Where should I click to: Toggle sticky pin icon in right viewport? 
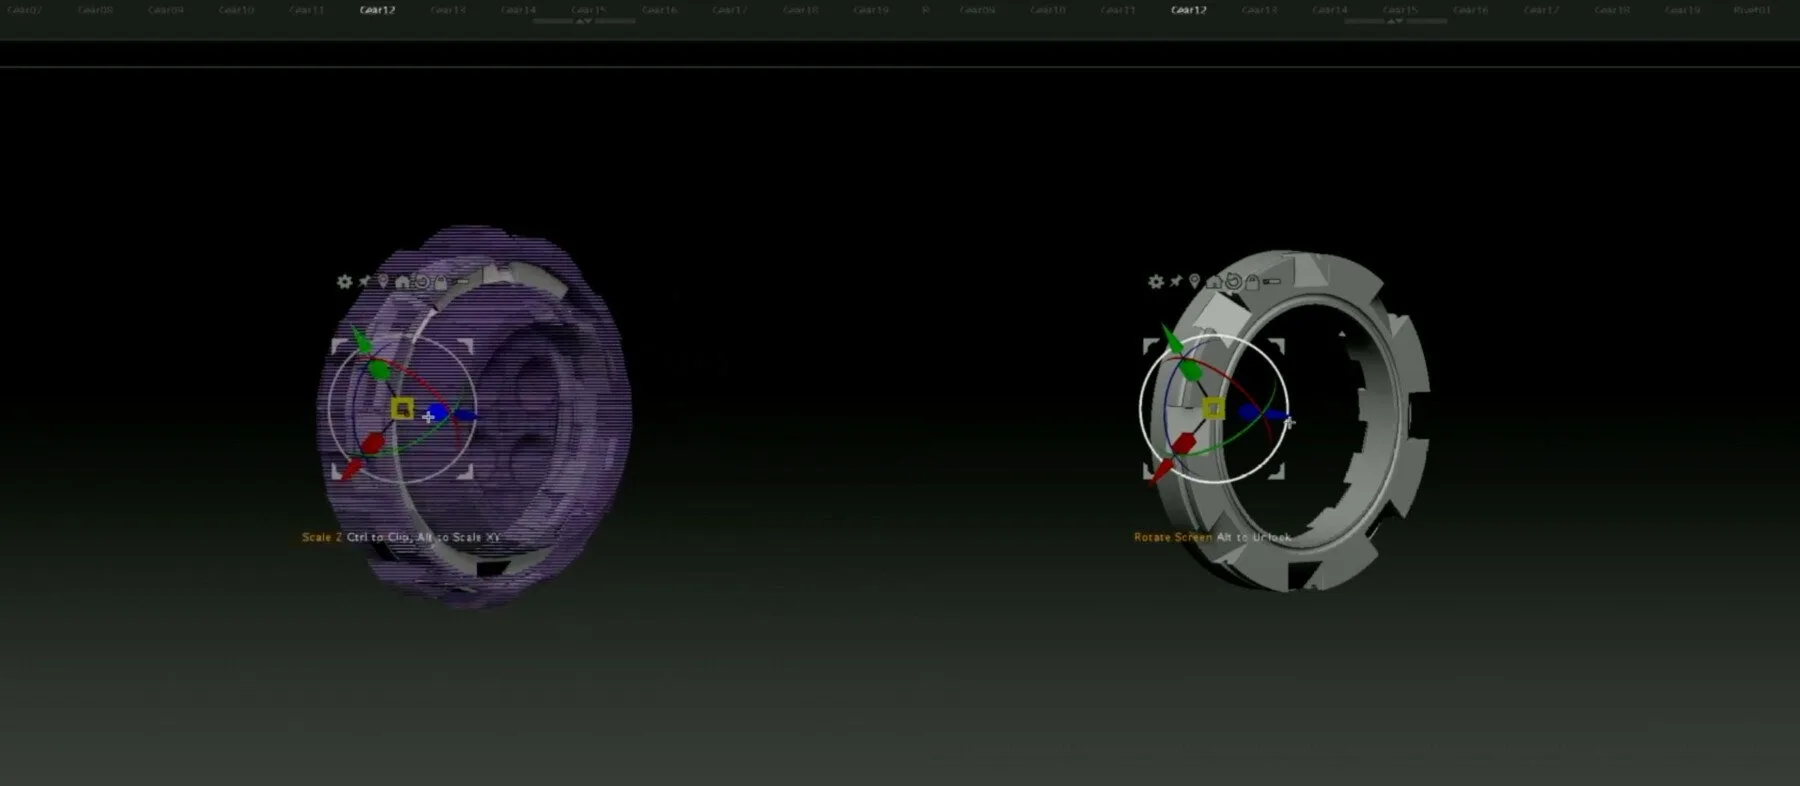click(x=1176, y=282)
